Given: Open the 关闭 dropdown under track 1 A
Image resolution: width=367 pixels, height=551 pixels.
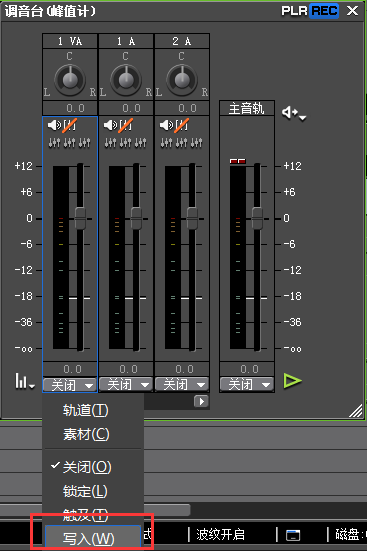Looking at the screenshot, I should pyautogui.click(x=126, y=384).
